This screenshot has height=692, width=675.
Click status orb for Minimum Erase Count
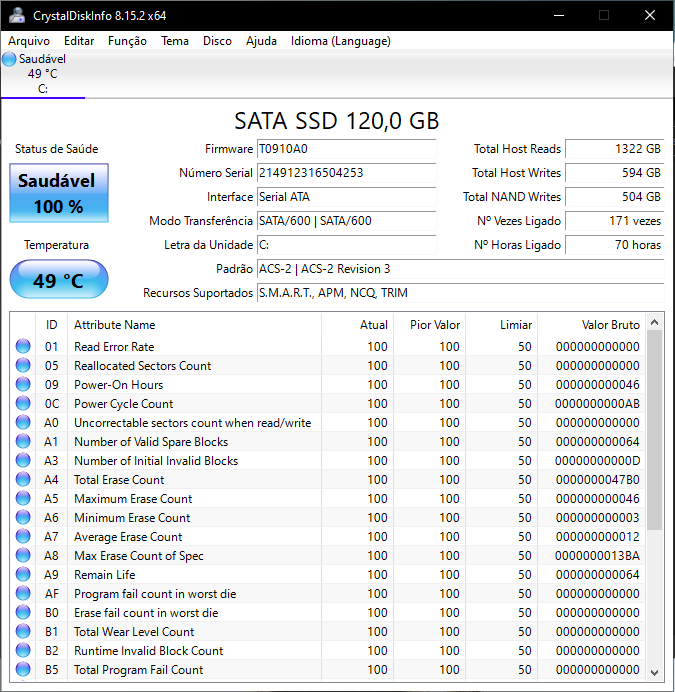tap(23, 517)
